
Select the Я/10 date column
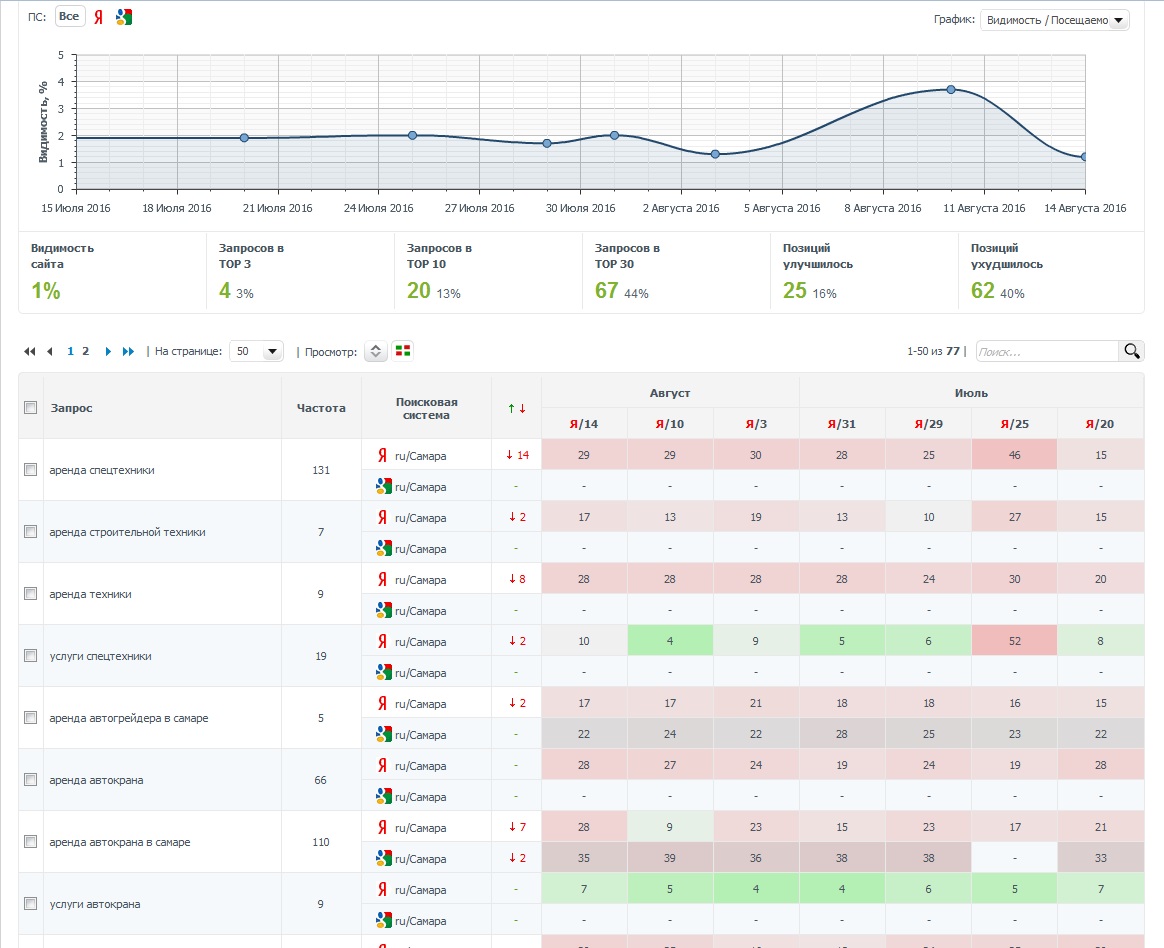(670, 424)
